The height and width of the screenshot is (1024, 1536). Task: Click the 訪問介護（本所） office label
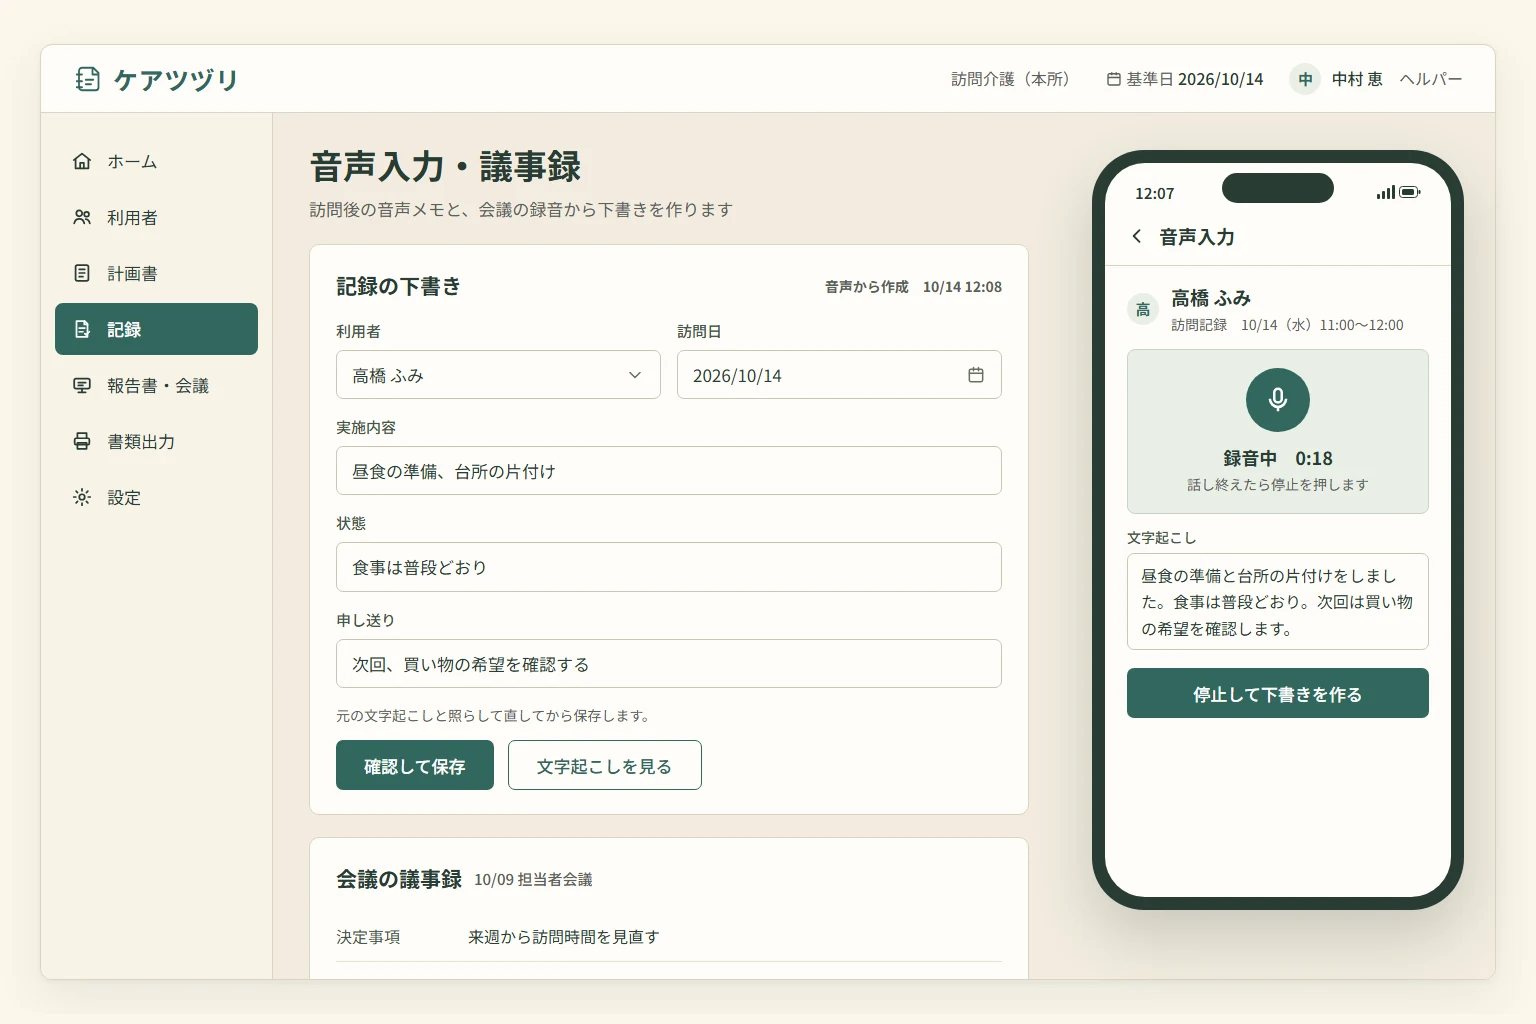1010,79
